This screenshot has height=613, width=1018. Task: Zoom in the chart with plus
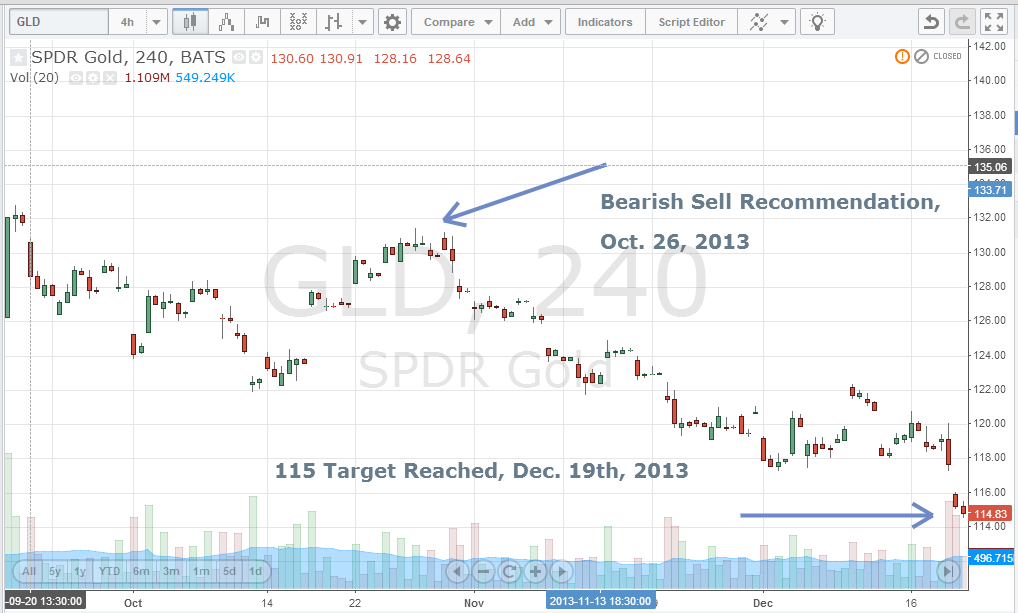click(x=535, y=571)
